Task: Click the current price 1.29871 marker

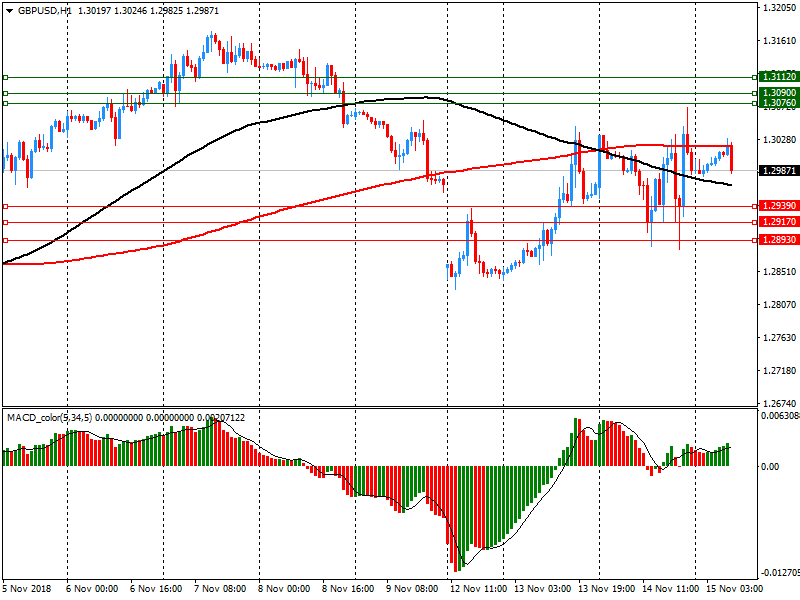Action: pyautogui.click(x=778, y=171)
